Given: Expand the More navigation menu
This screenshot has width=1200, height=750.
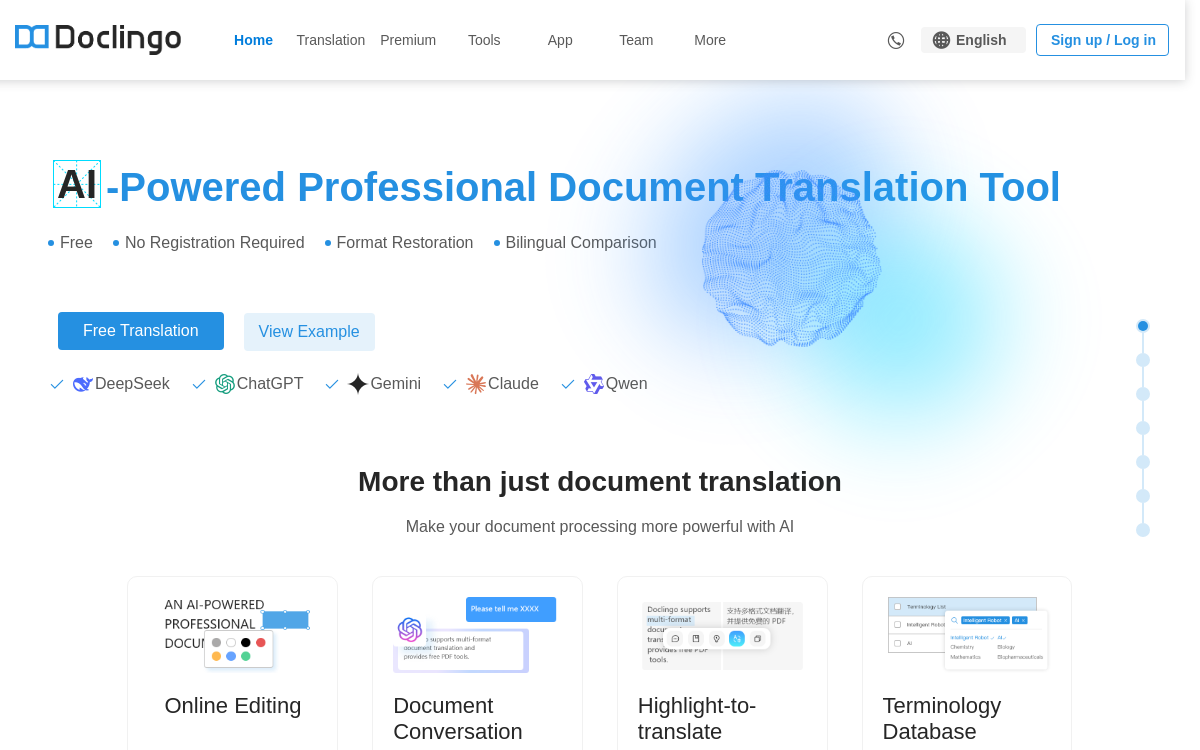Looking at the screenshot, I should click(x=710, y=40).
